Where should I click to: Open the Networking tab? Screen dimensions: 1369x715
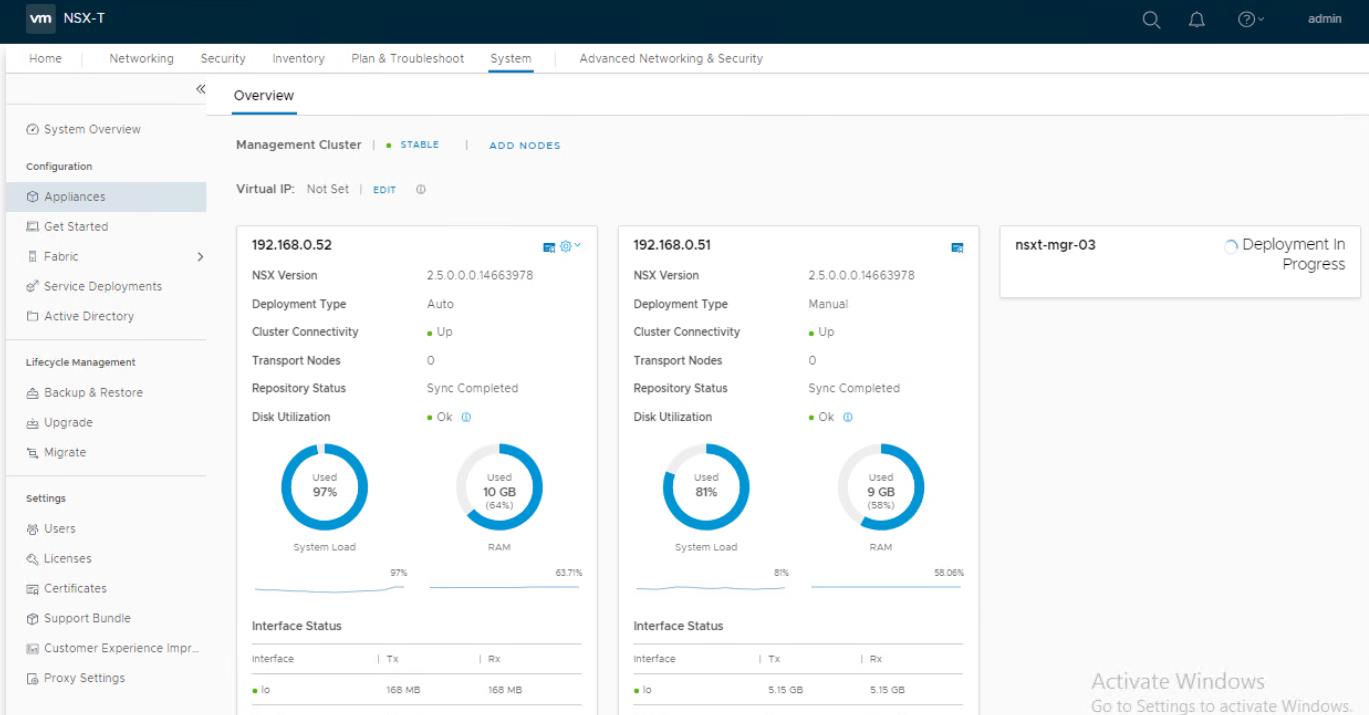point(141,59)
